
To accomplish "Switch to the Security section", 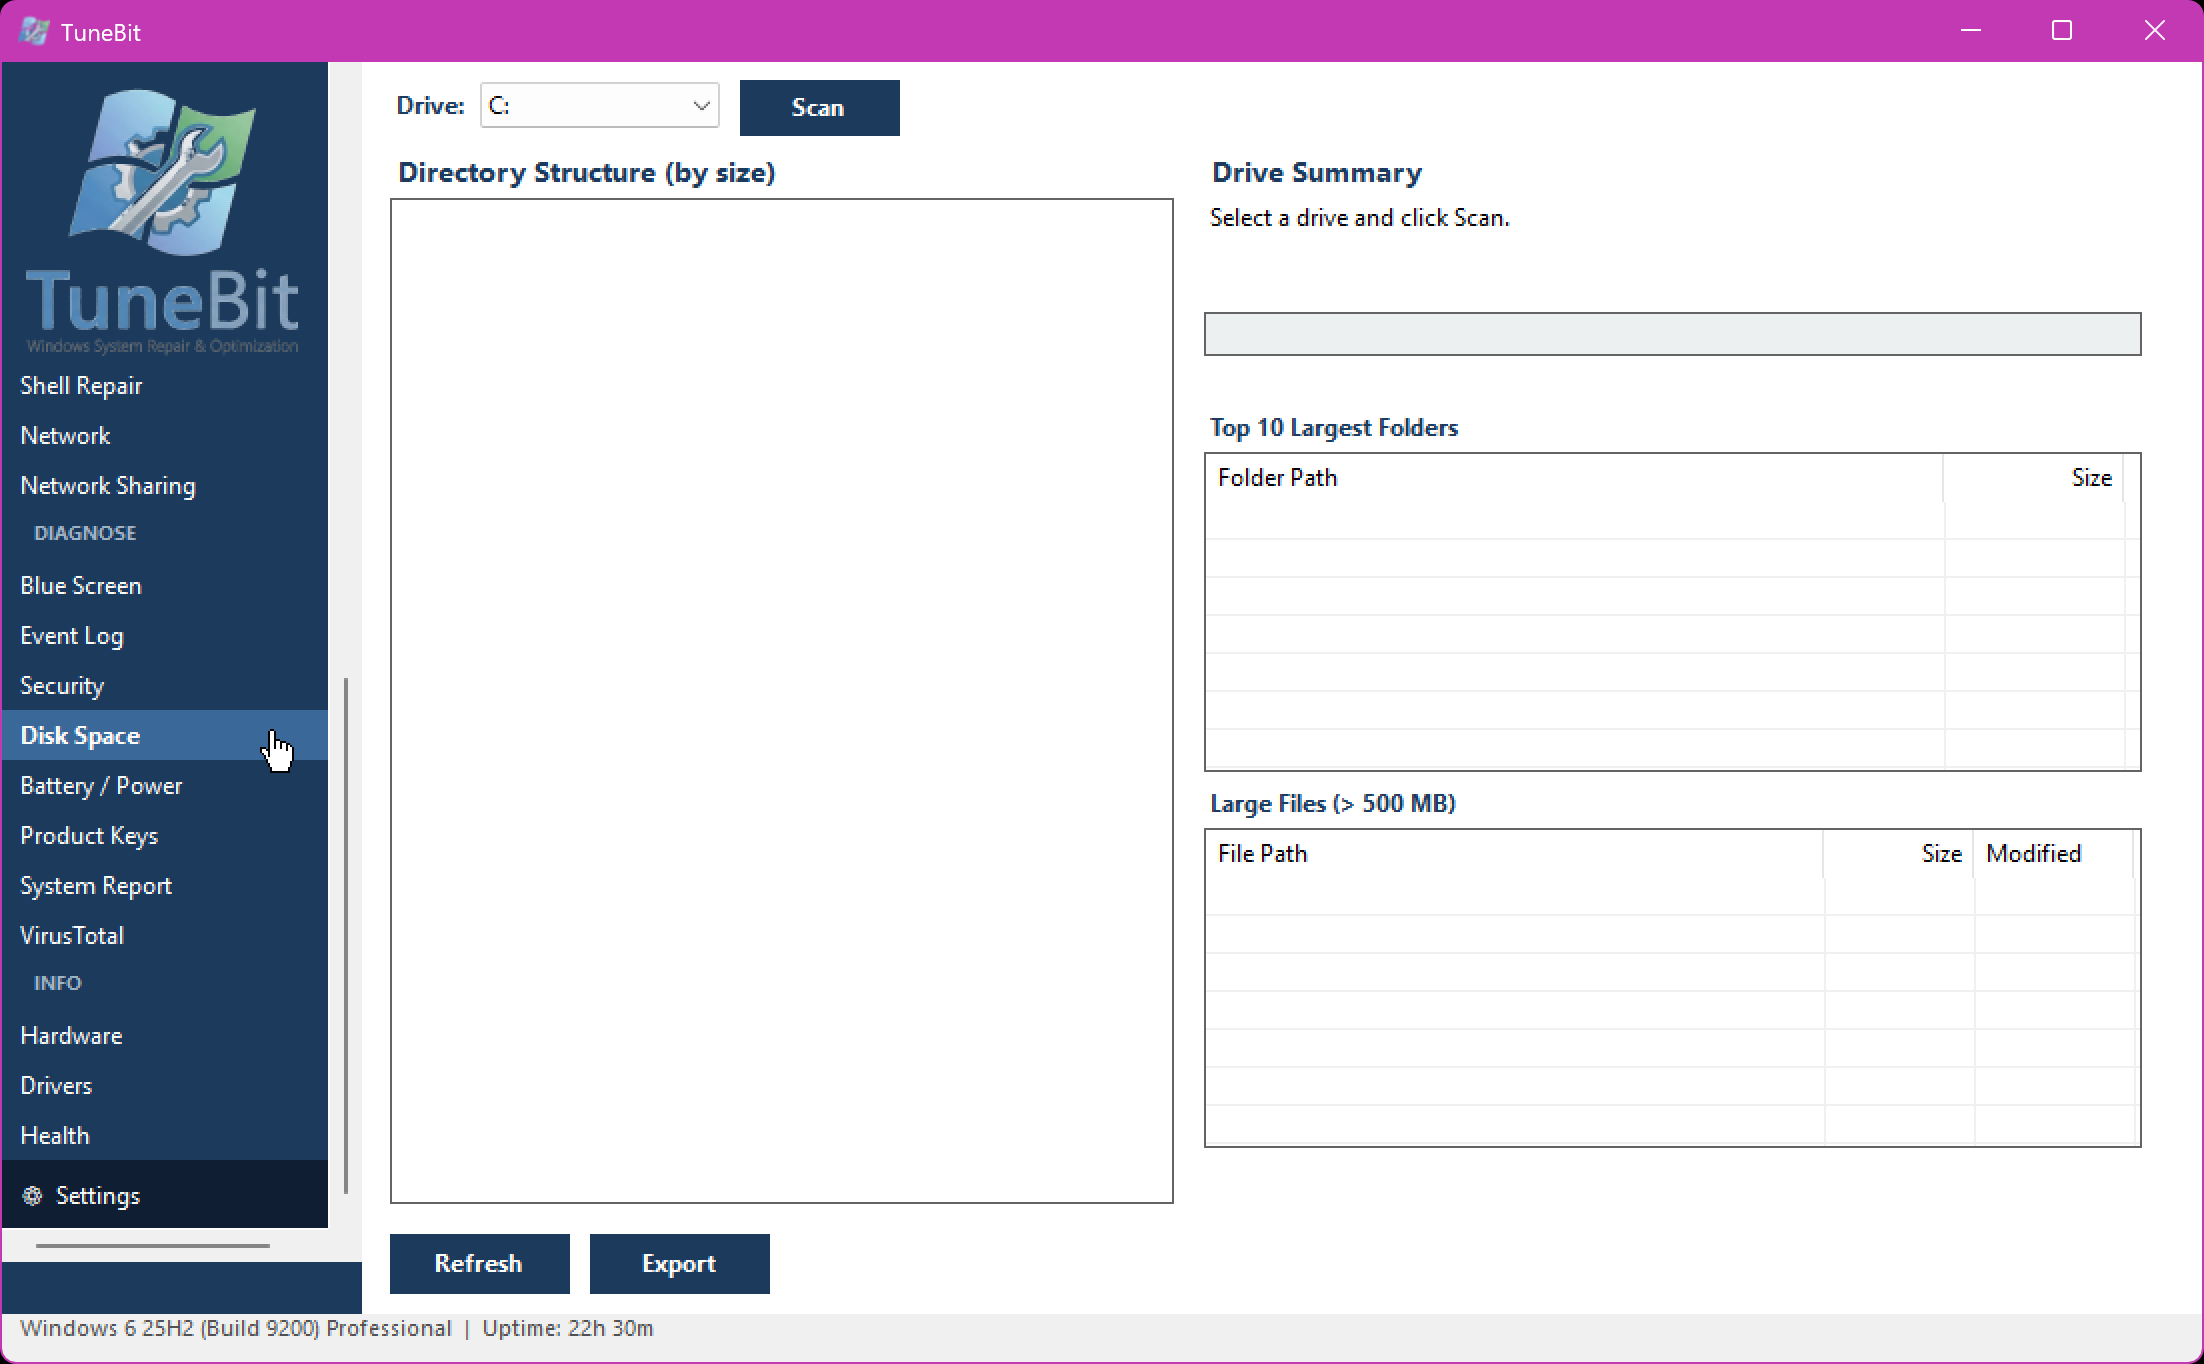I will click(165, 685).
